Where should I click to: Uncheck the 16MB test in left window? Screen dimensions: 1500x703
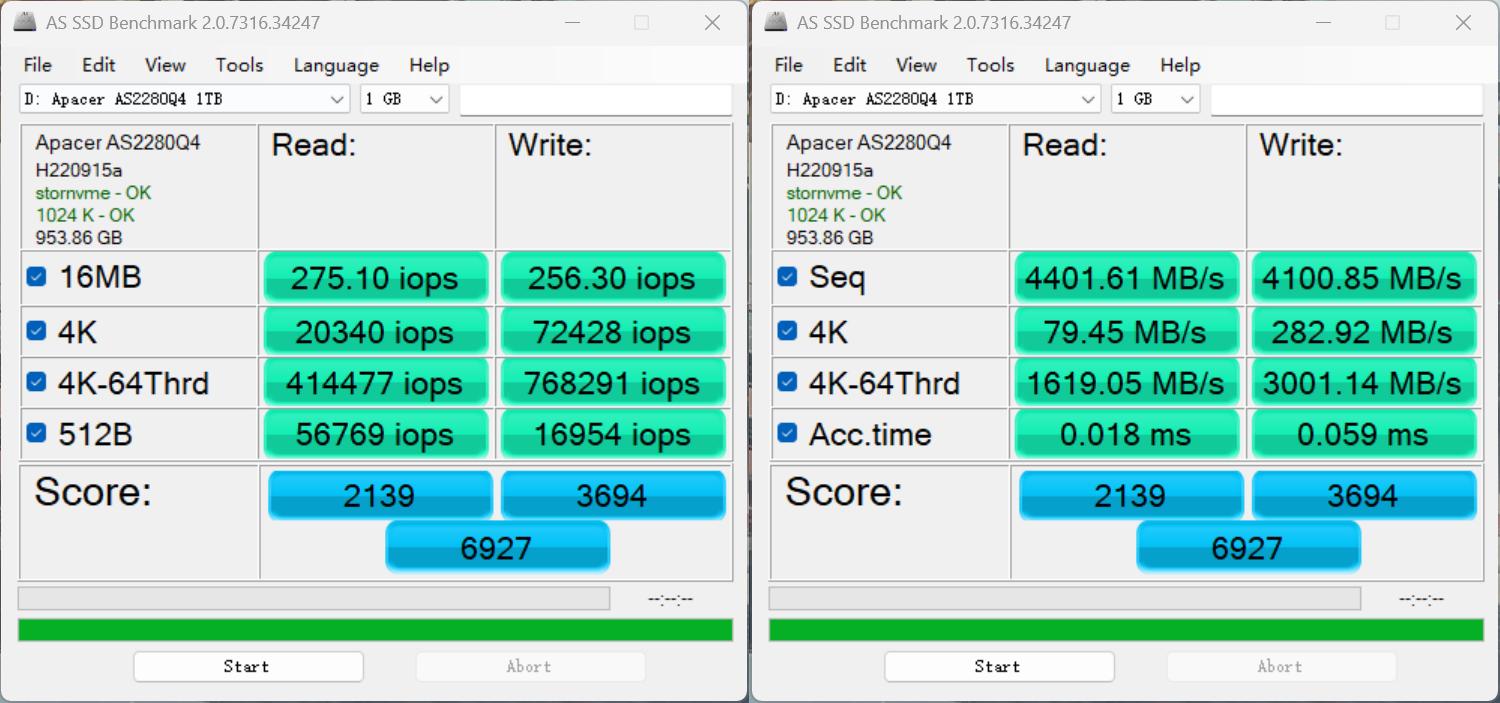(x=36, y=277)
